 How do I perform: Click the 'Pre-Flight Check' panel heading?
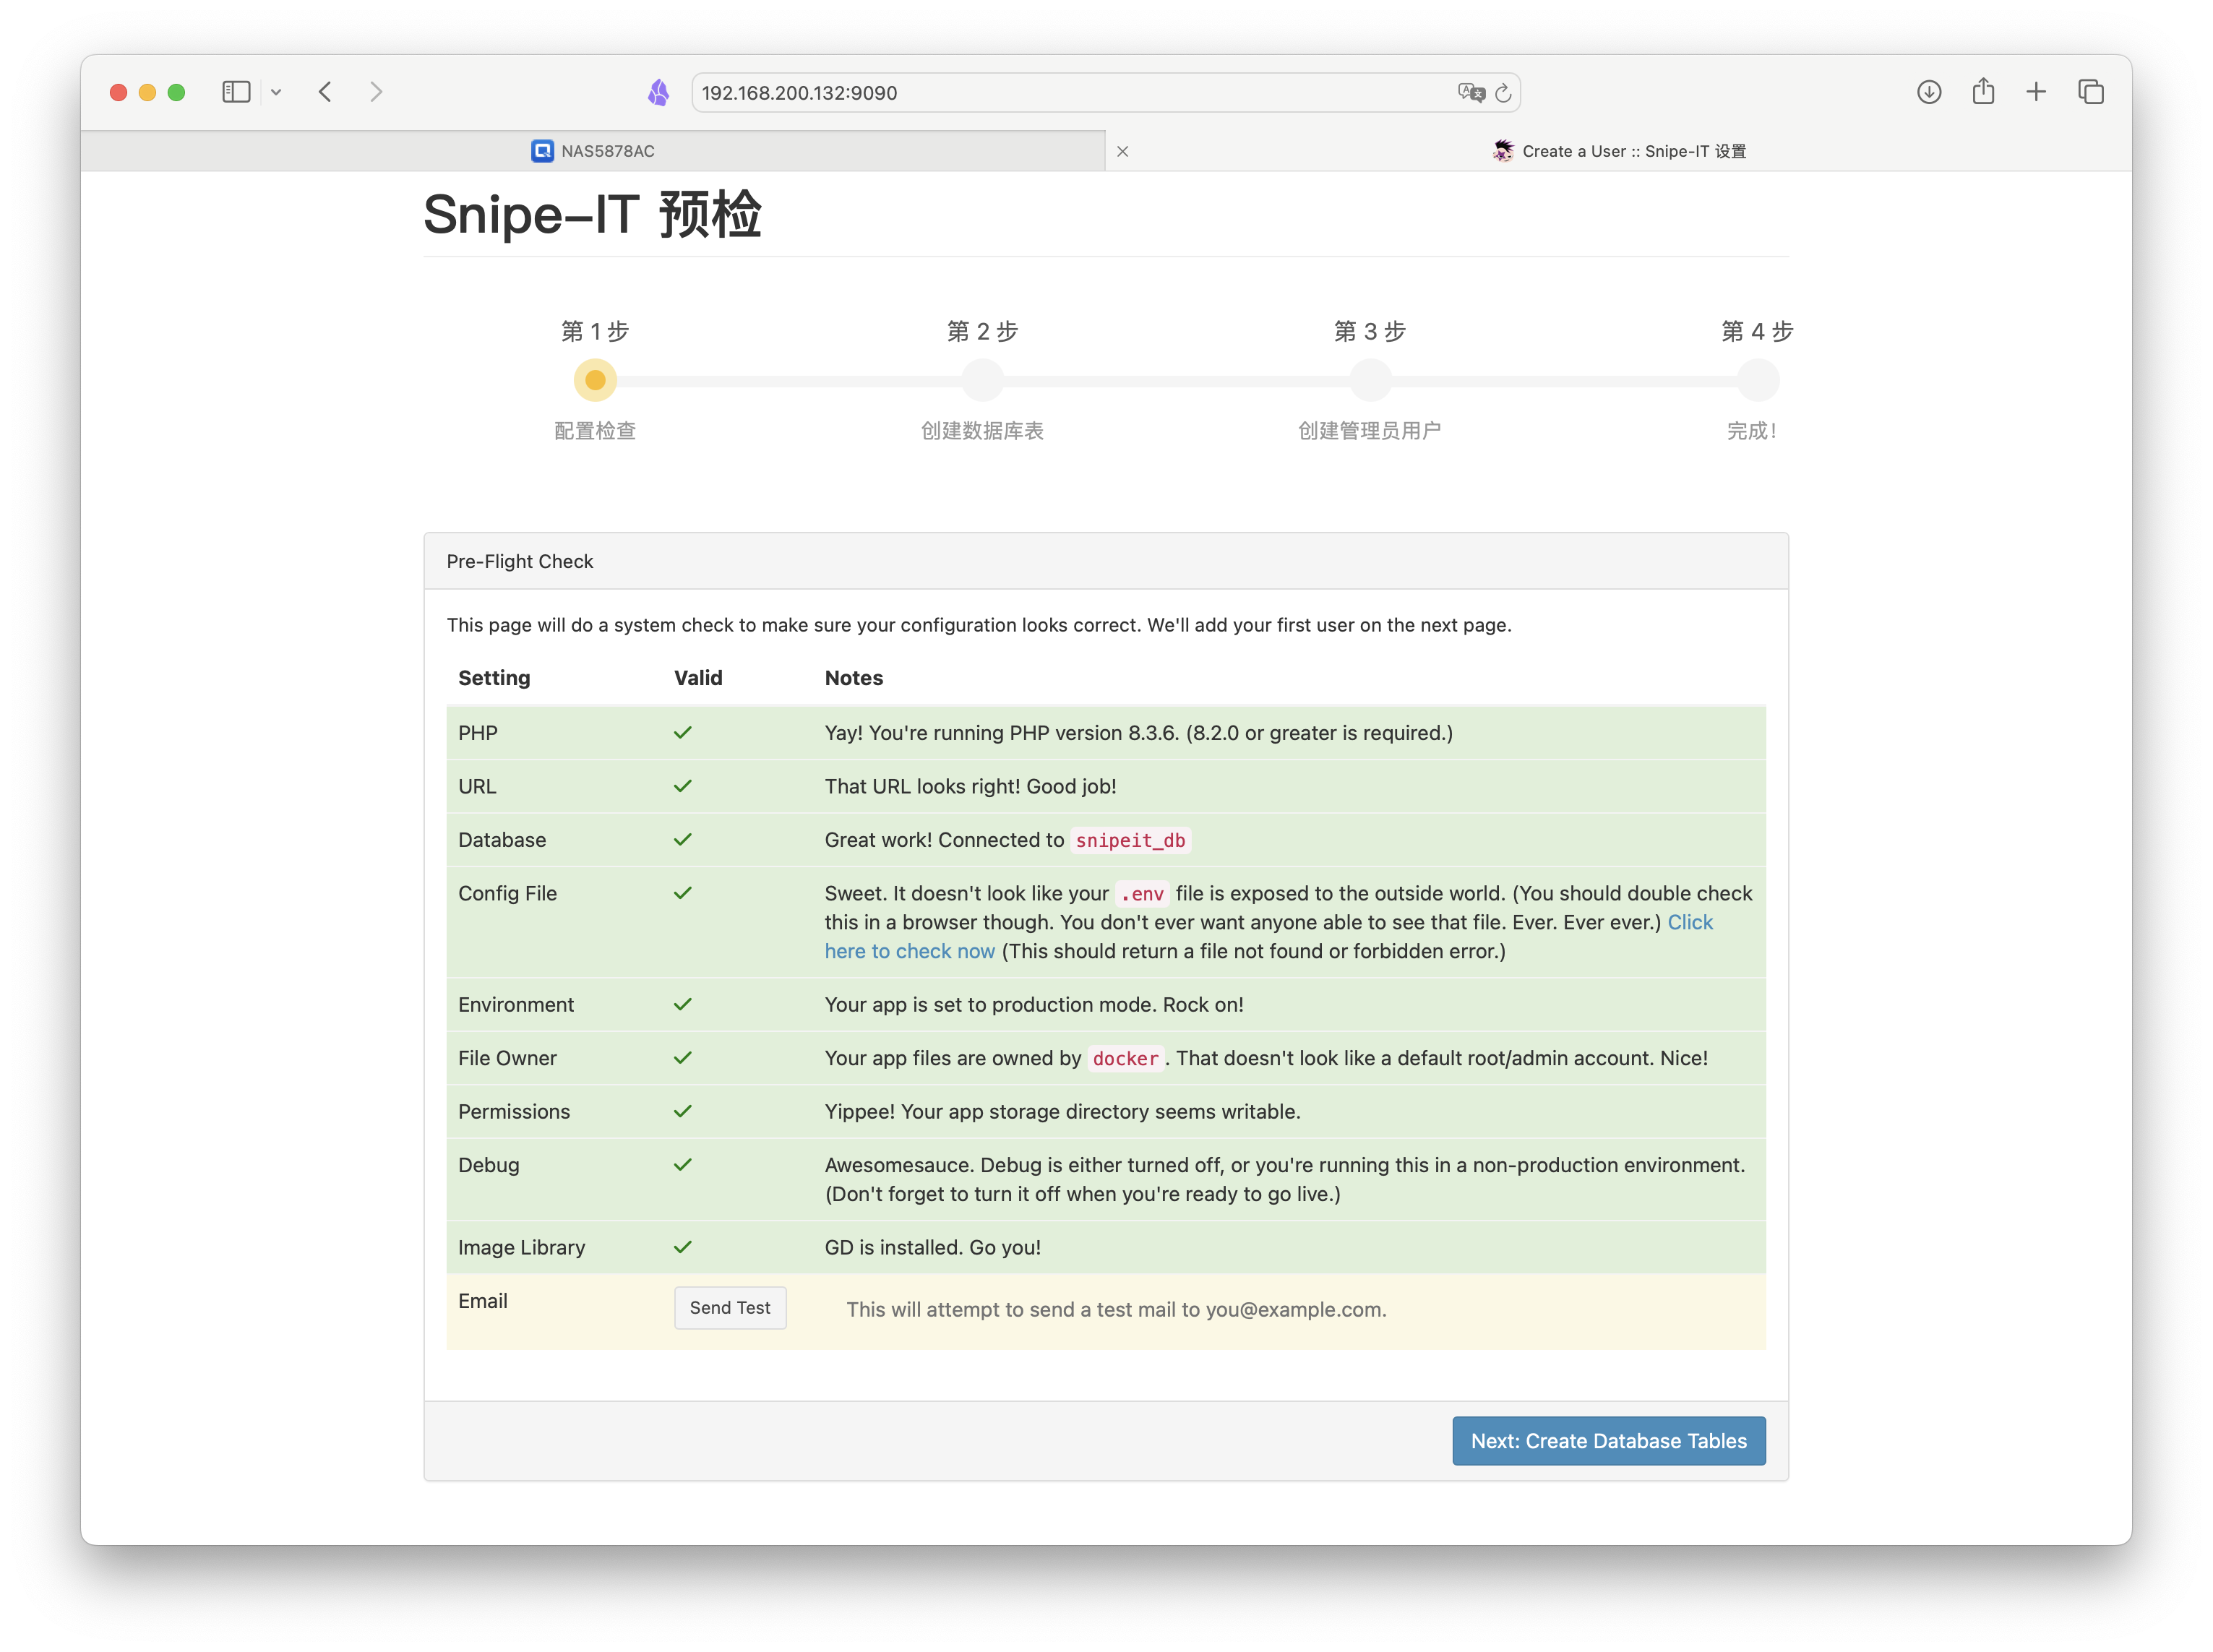(x=520, y=562)
